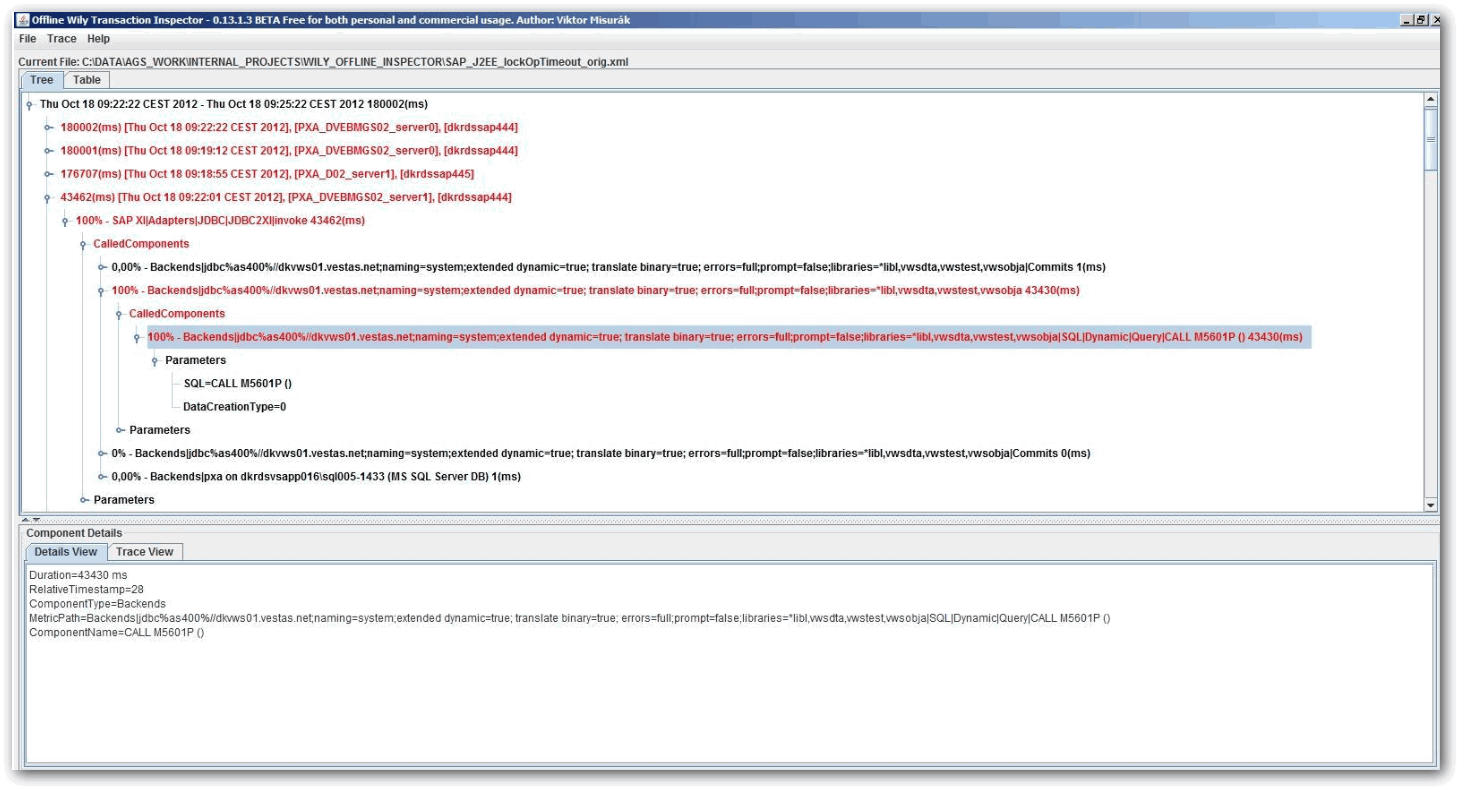1460x790 pixels.
Task: Click the MetricPath=Backends detail line
Action: click(570, 618)
